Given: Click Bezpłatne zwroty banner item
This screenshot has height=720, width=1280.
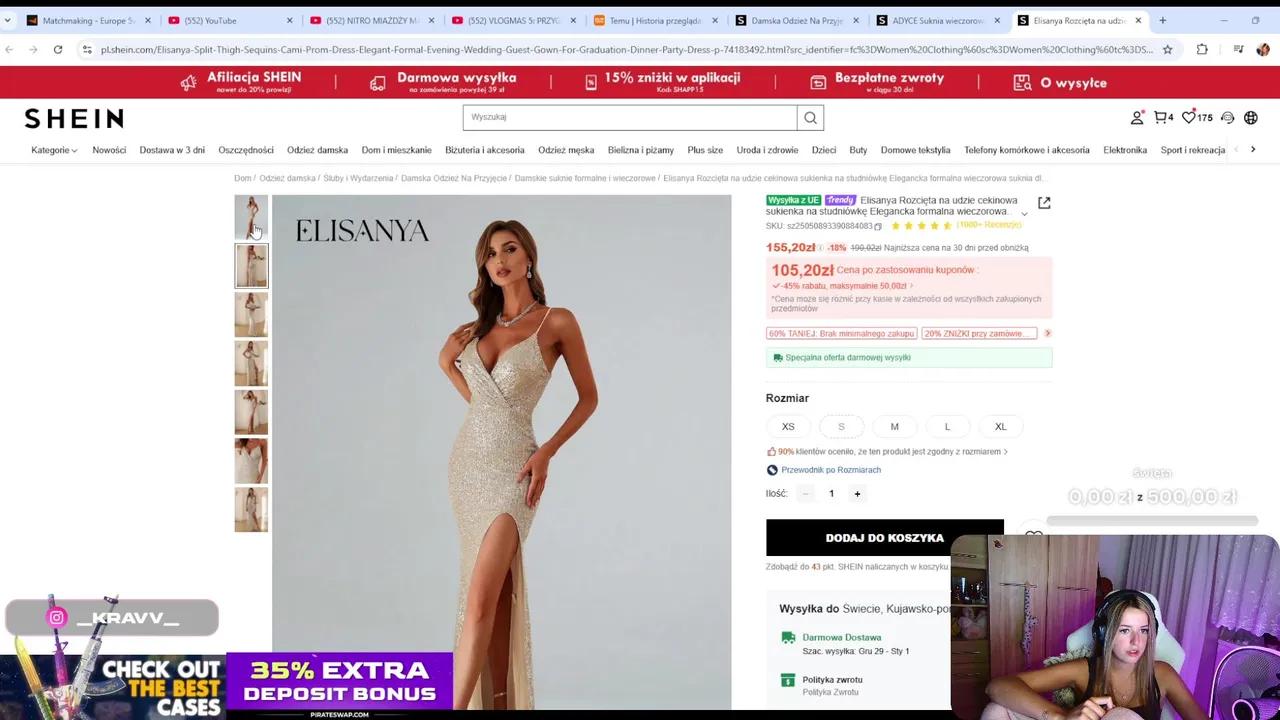Looking at the screenshot, I should [877, 82].
